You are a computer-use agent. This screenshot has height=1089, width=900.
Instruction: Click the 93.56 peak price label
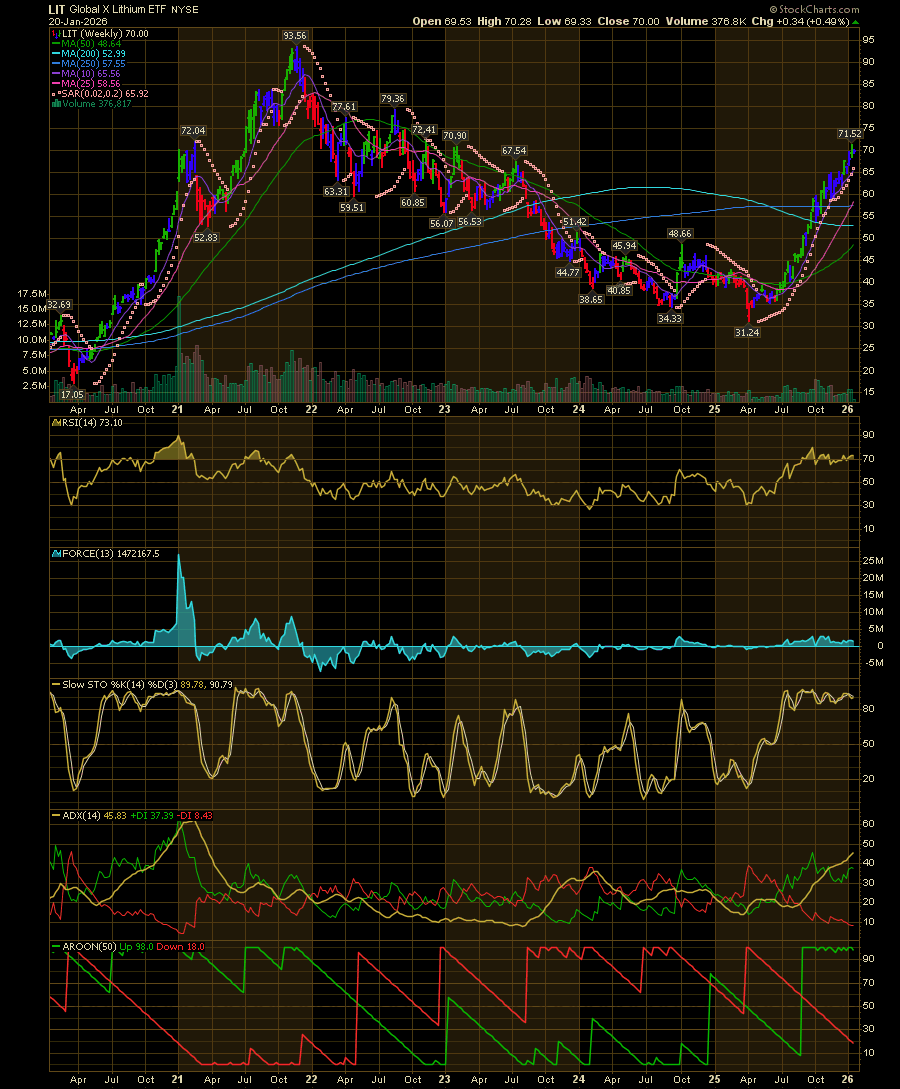coord(295,35)
